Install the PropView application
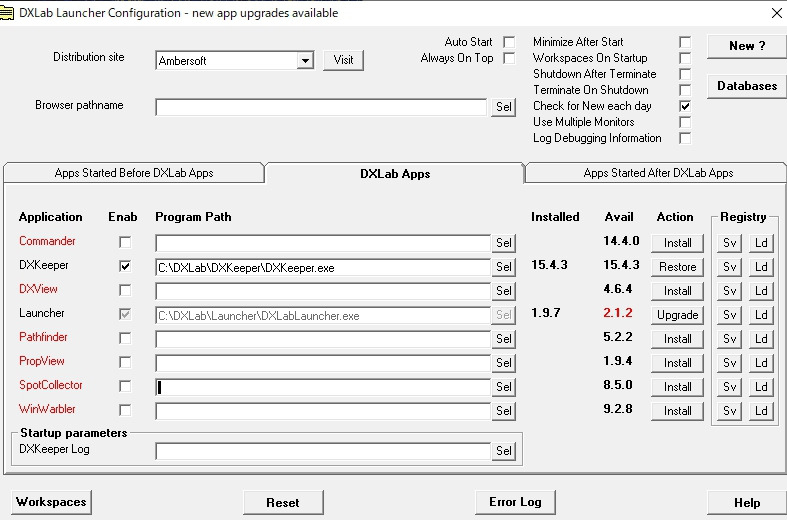 pos(677,363)
